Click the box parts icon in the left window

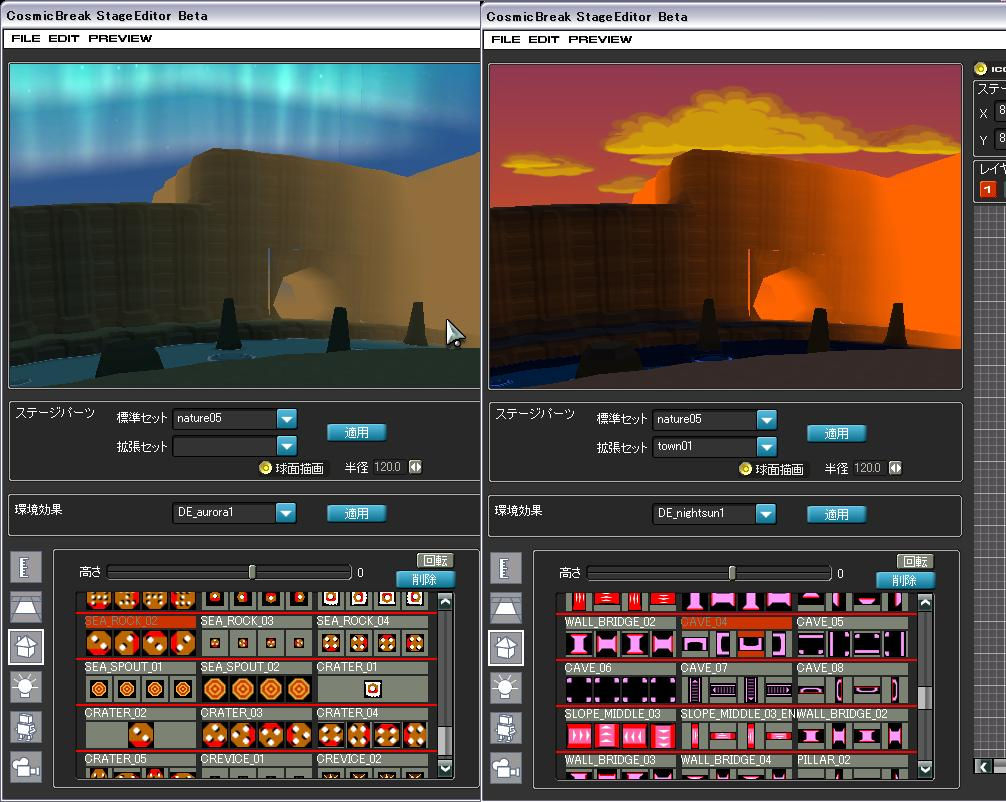tap(26, 647)
